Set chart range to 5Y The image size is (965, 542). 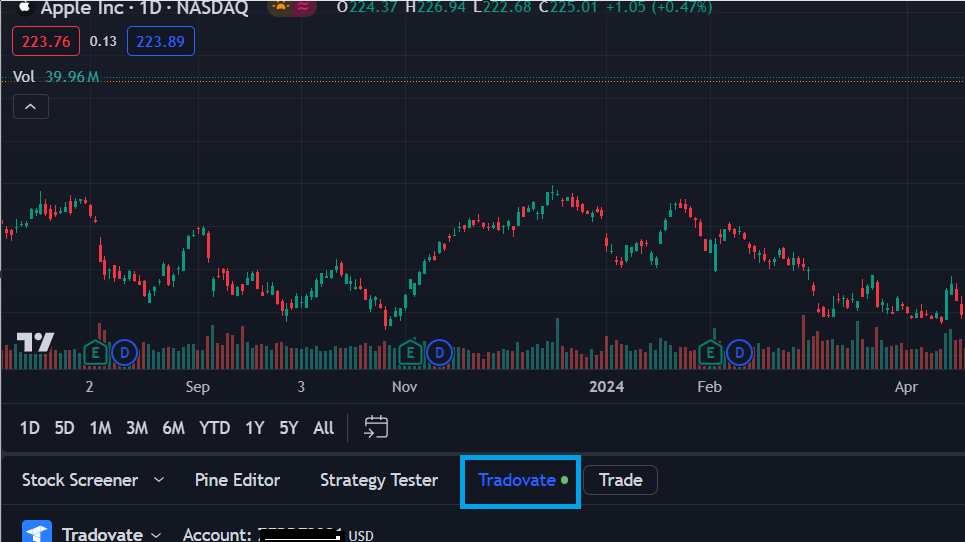pos(289,428)
